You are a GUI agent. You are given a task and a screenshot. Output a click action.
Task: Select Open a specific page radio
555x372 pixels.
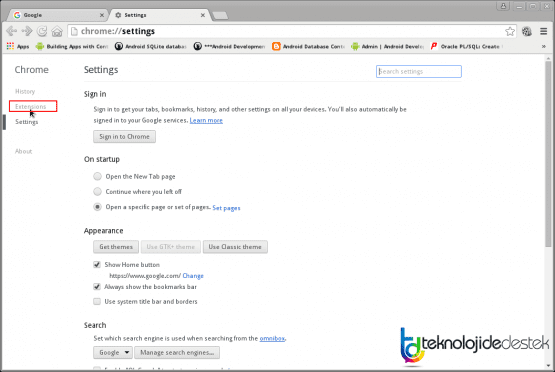(x=97, y=207)
